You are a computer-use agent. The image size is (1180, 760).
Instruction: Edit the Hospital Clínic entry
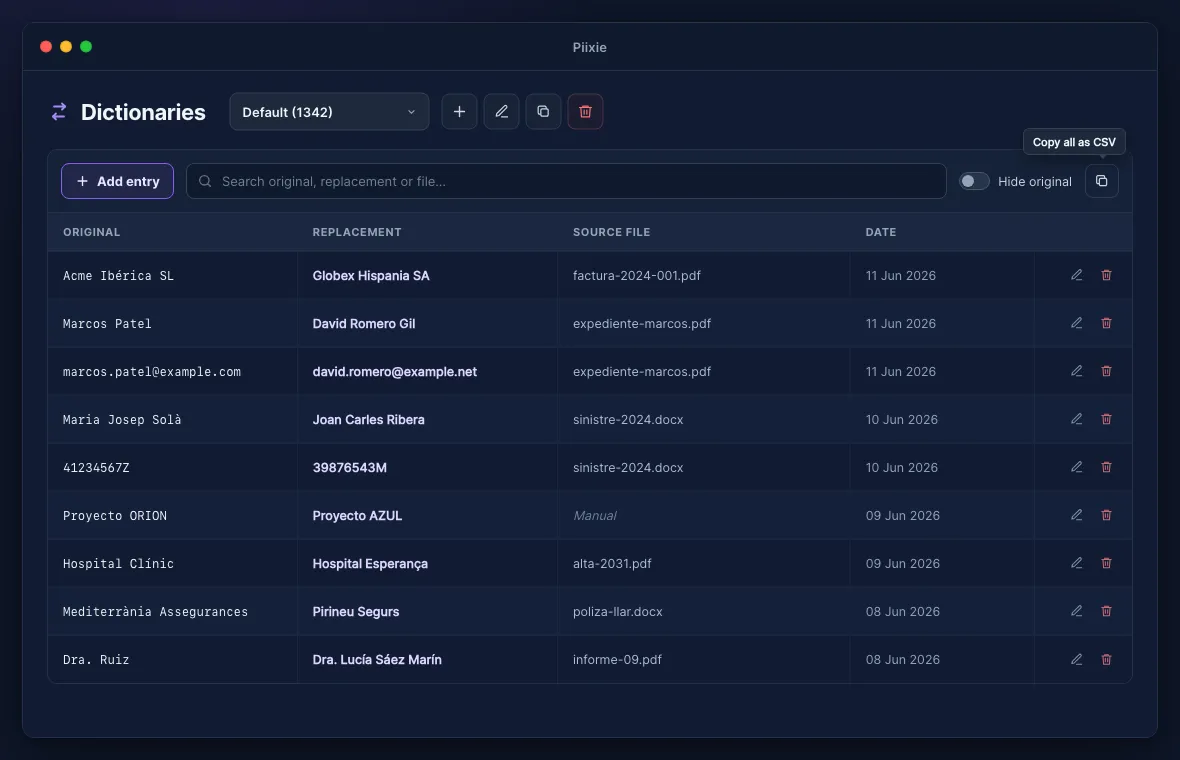pyautogui.click(x=1077, y=564)
